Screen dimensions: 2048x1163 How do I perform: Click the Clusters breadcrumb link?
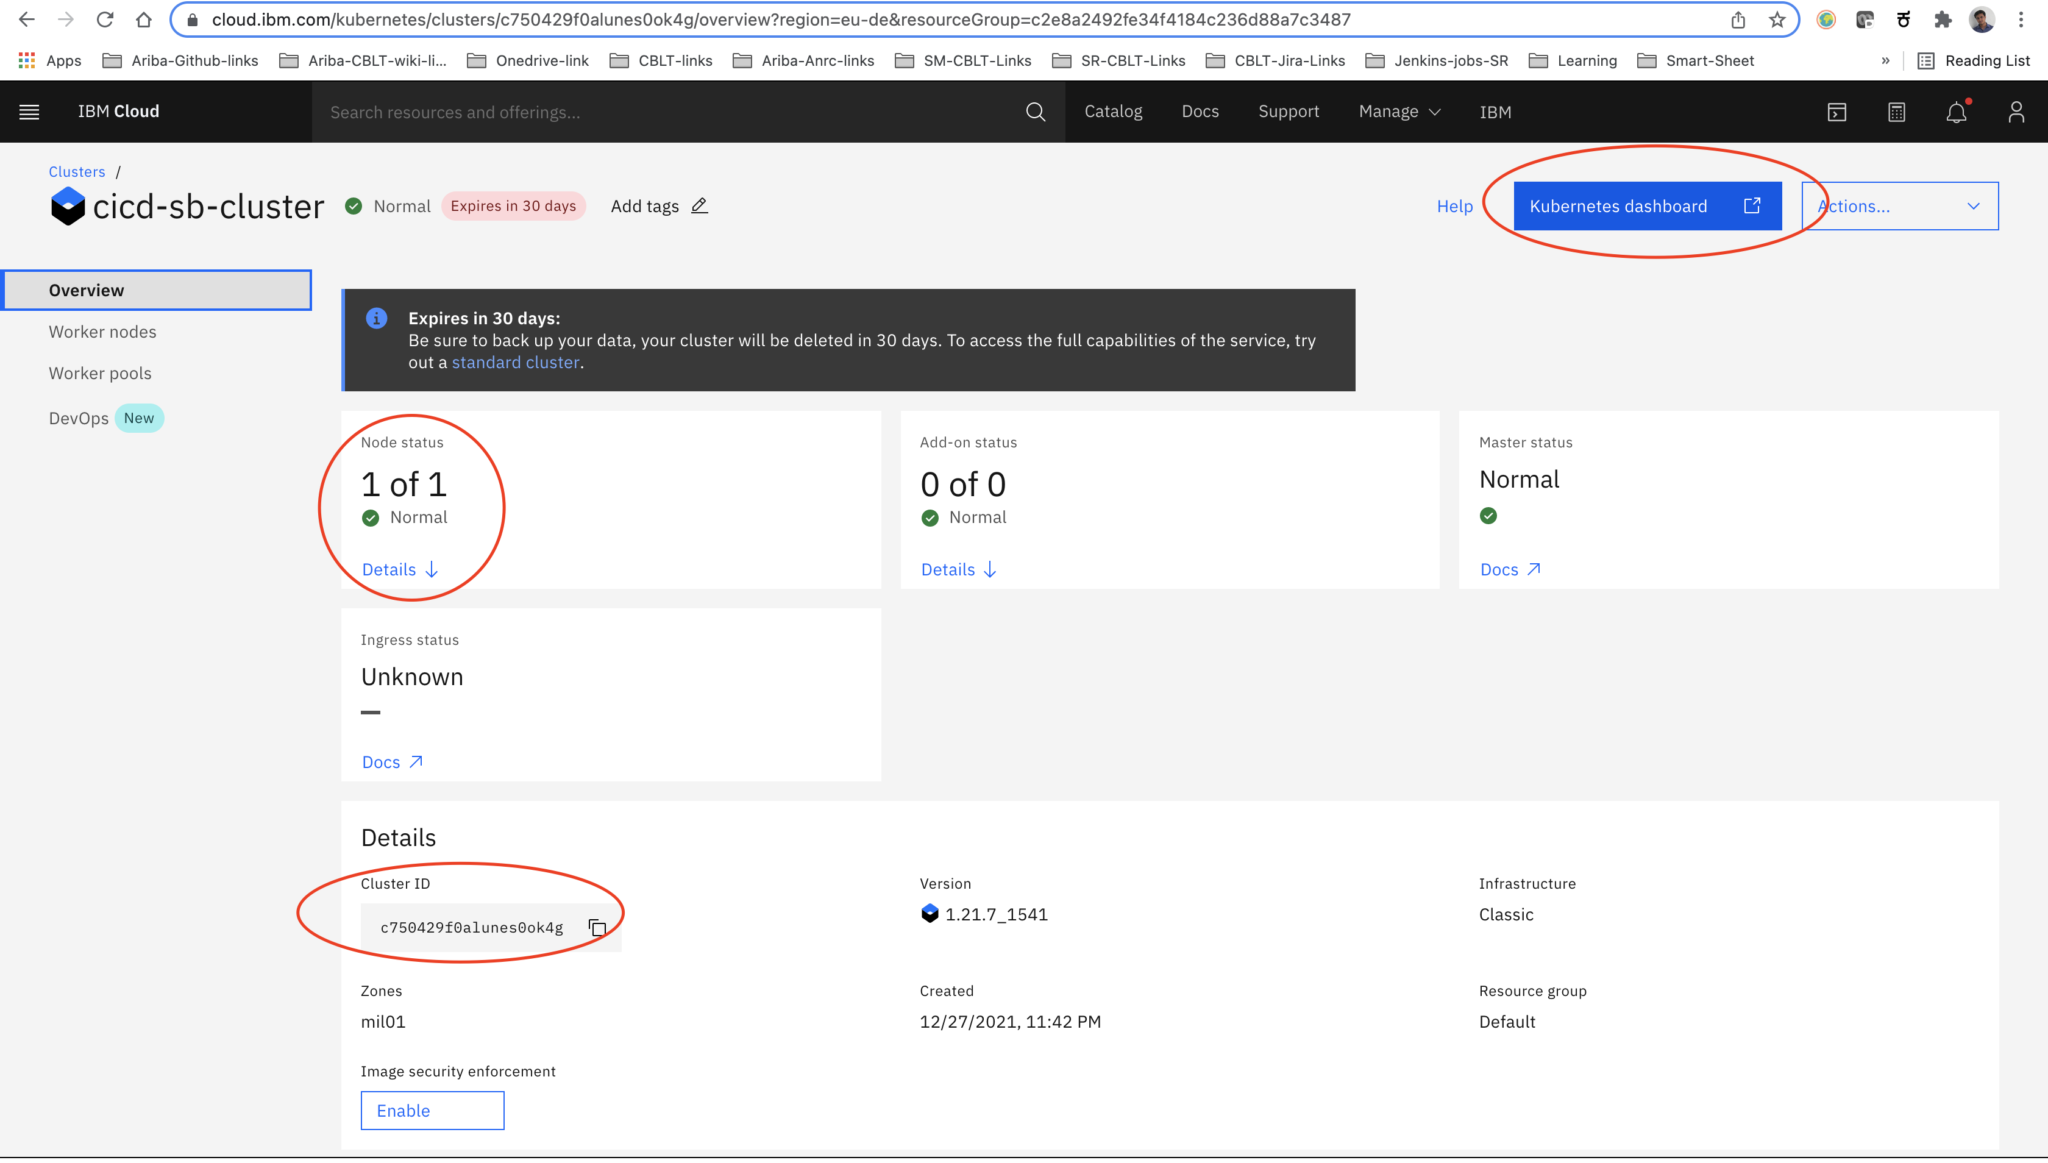(x=76, y=171)
